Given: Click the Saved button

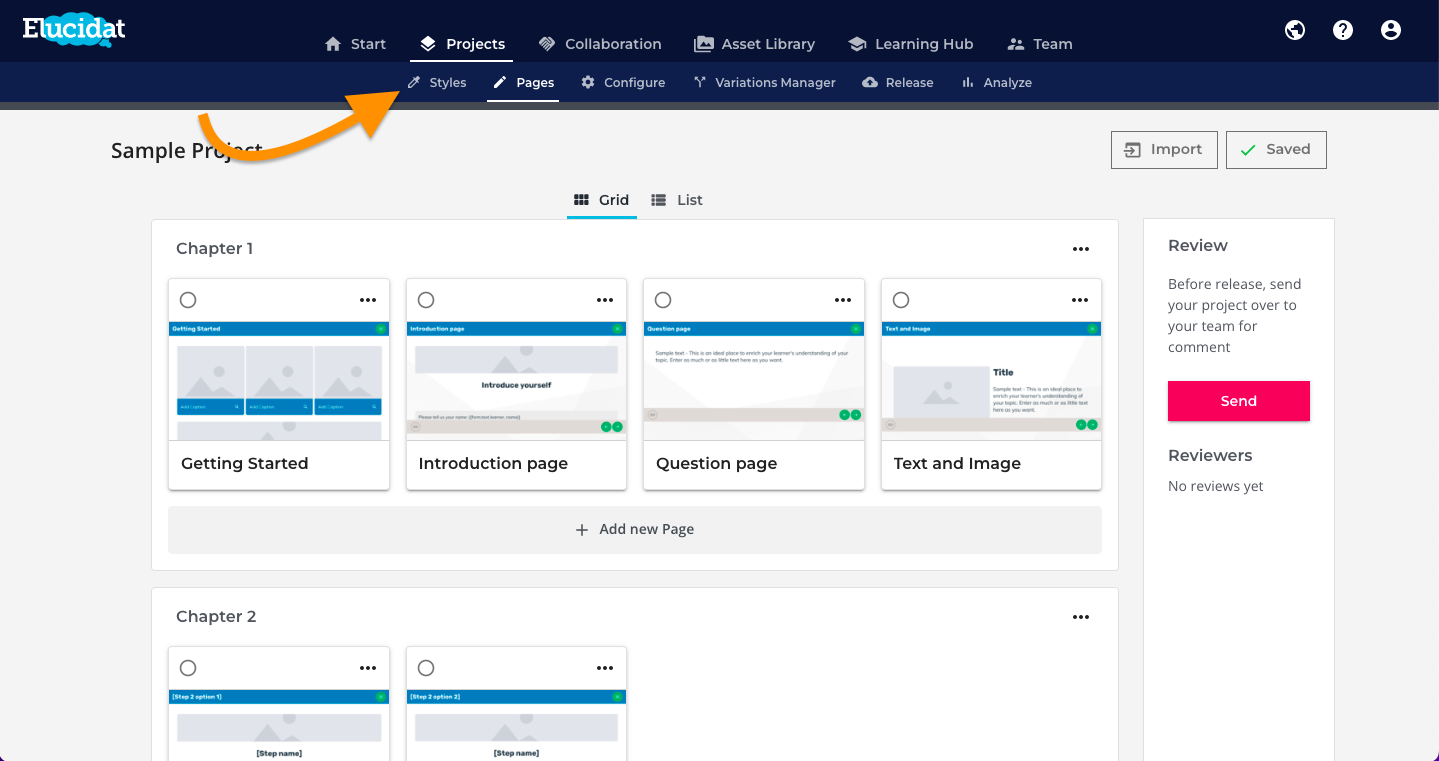Looking at the screenshot, I should coord(1276,150).
